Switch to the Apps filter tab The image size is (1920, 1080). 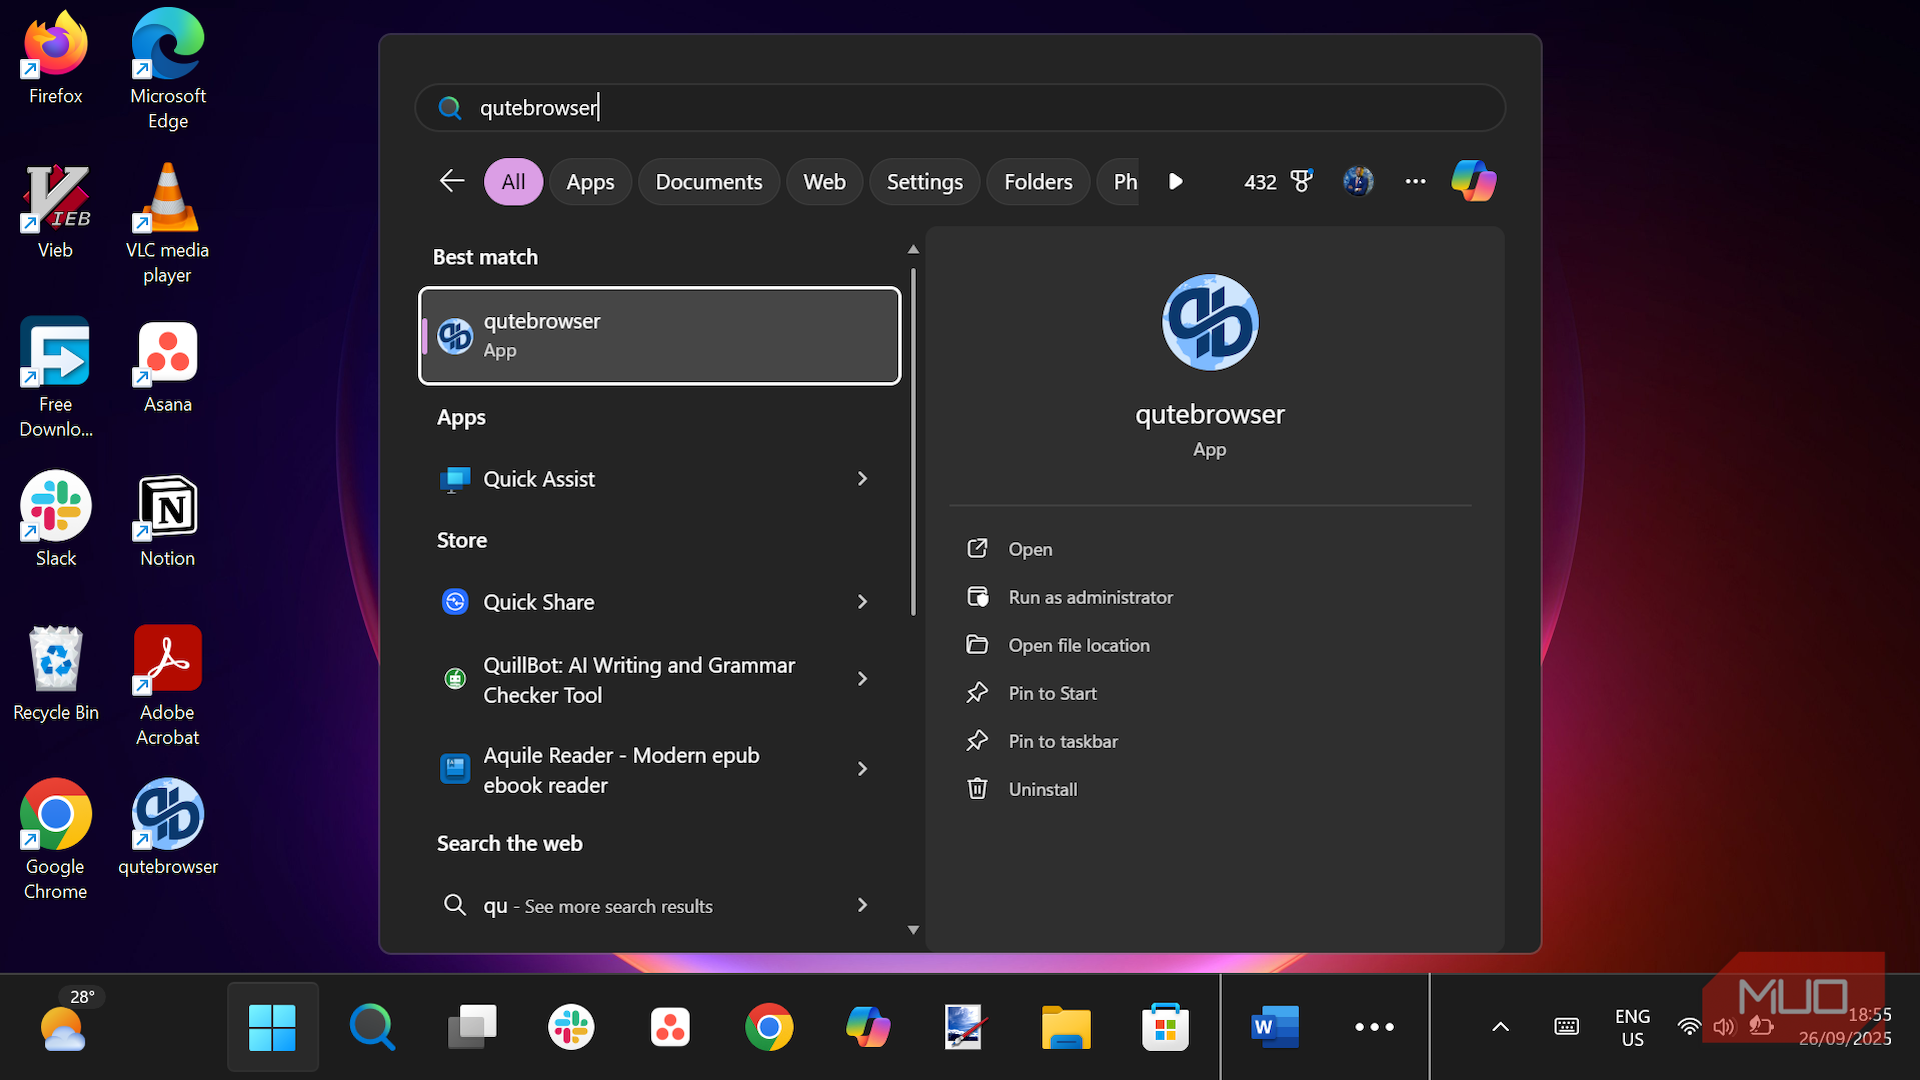(590, 181)
